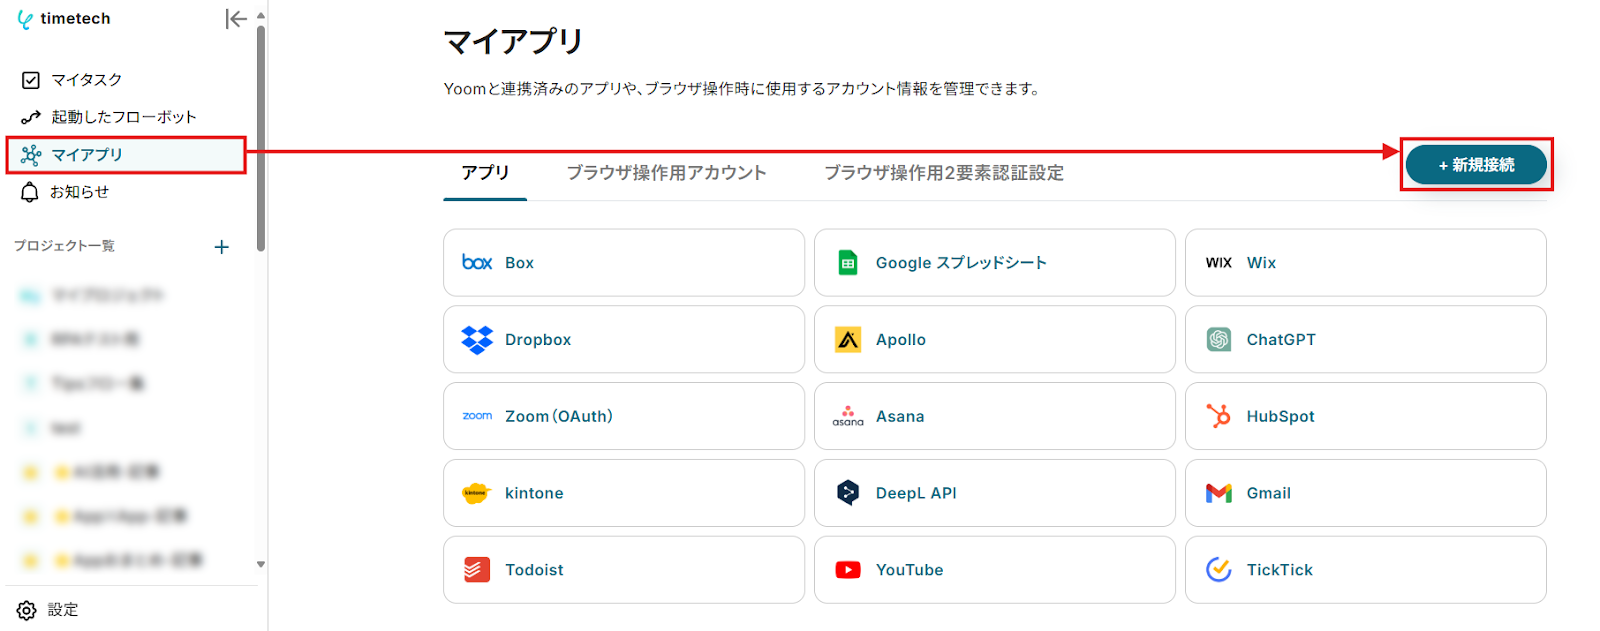Open ブラウザ操作用2要素認証設定 tab
This screenshot has height=631, width=1600.
click(943, 173)
